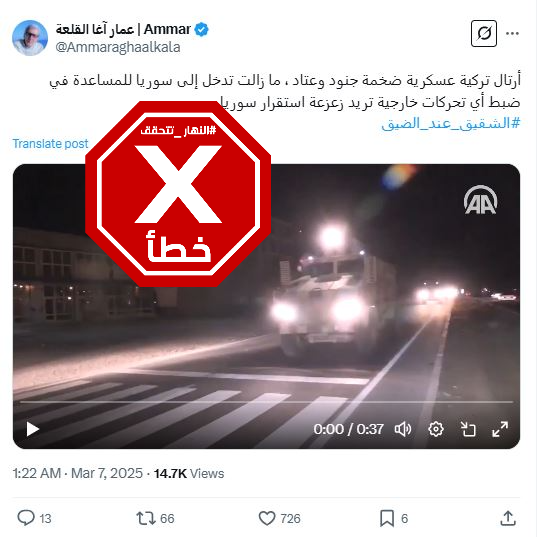
Task: Bookmark the post
Action: (387, 518)
